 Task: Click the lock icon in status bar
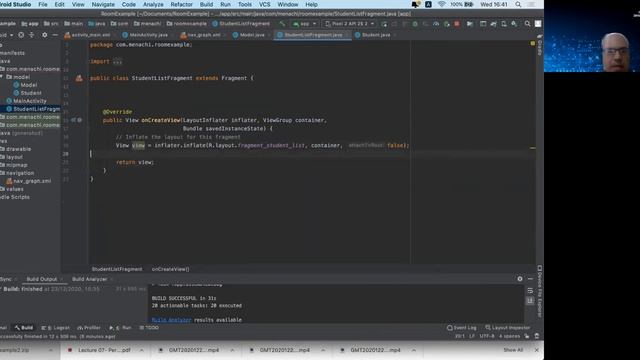[527, 336]
